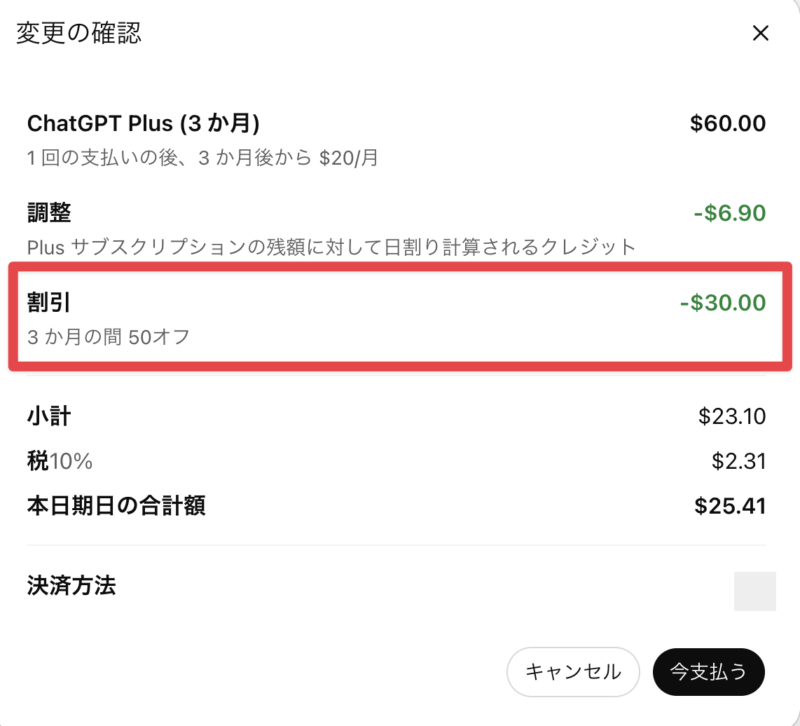Click the キャンセル button

coord(573,672)
